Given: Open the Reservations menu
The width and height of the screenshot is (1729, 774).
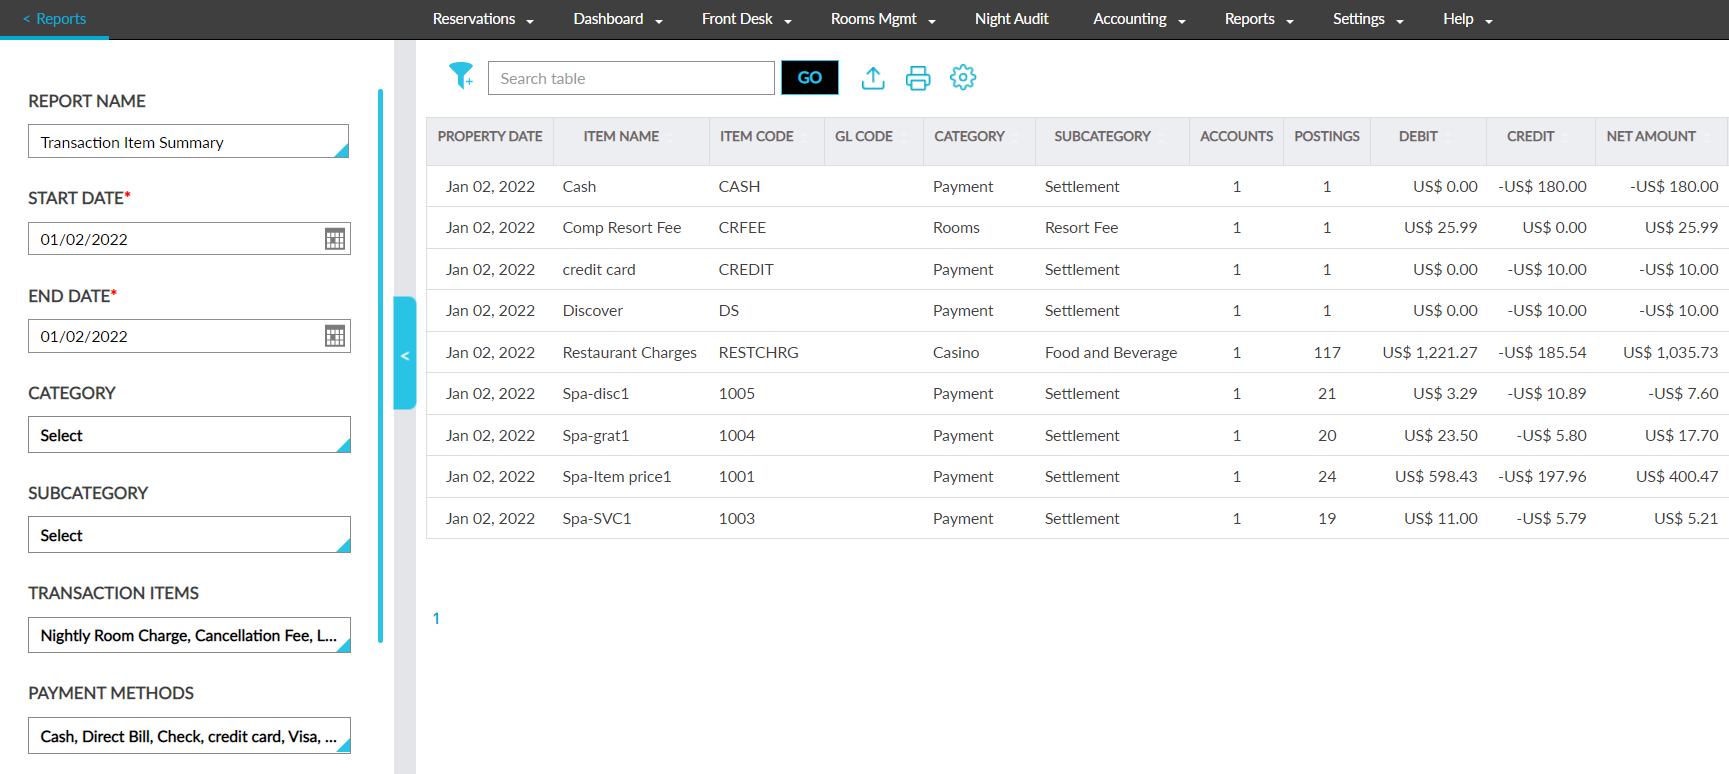Looking at the screenshot, I should 483,19.
